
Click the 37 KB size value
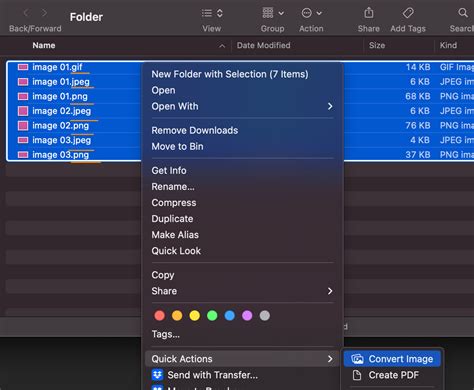click(418, 155)
